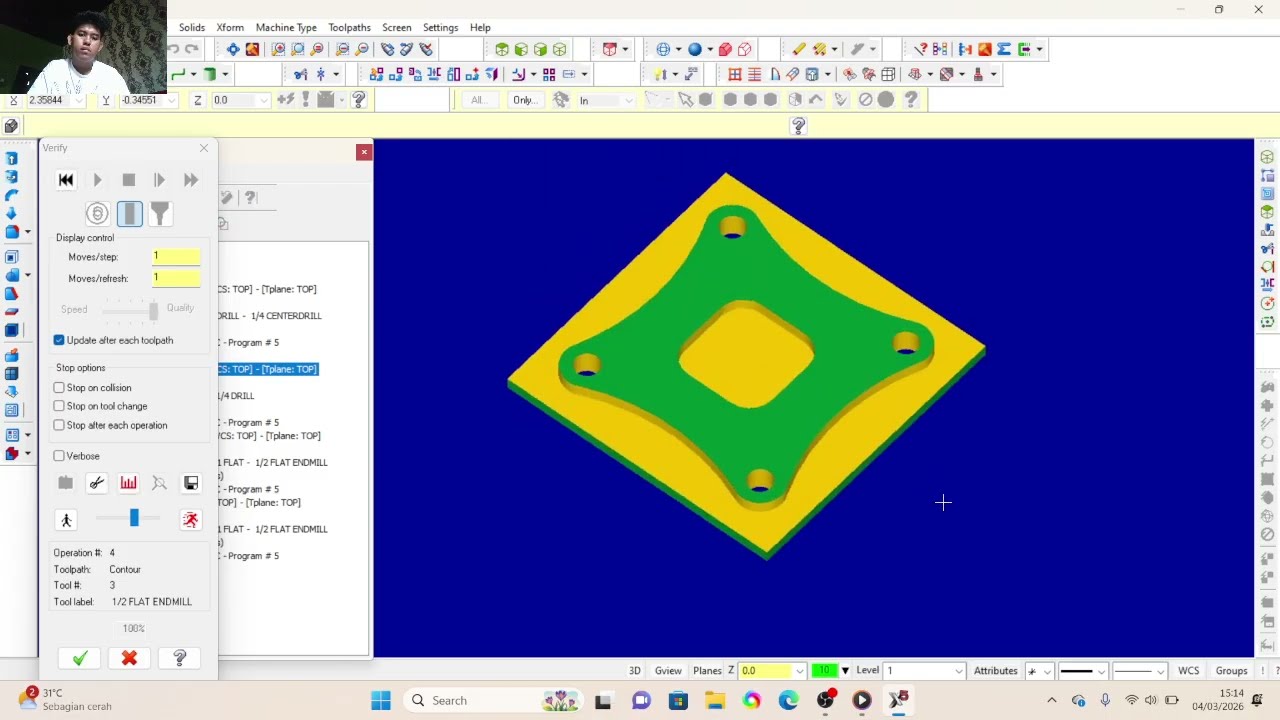The image size is (1280, 720).
Task: Enable Stop on tool change
Action: click(59, 406)
